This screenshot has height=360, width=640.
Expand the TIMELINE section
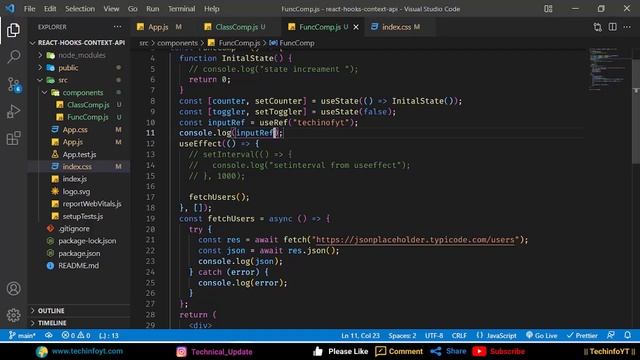(x=78, y=323)
